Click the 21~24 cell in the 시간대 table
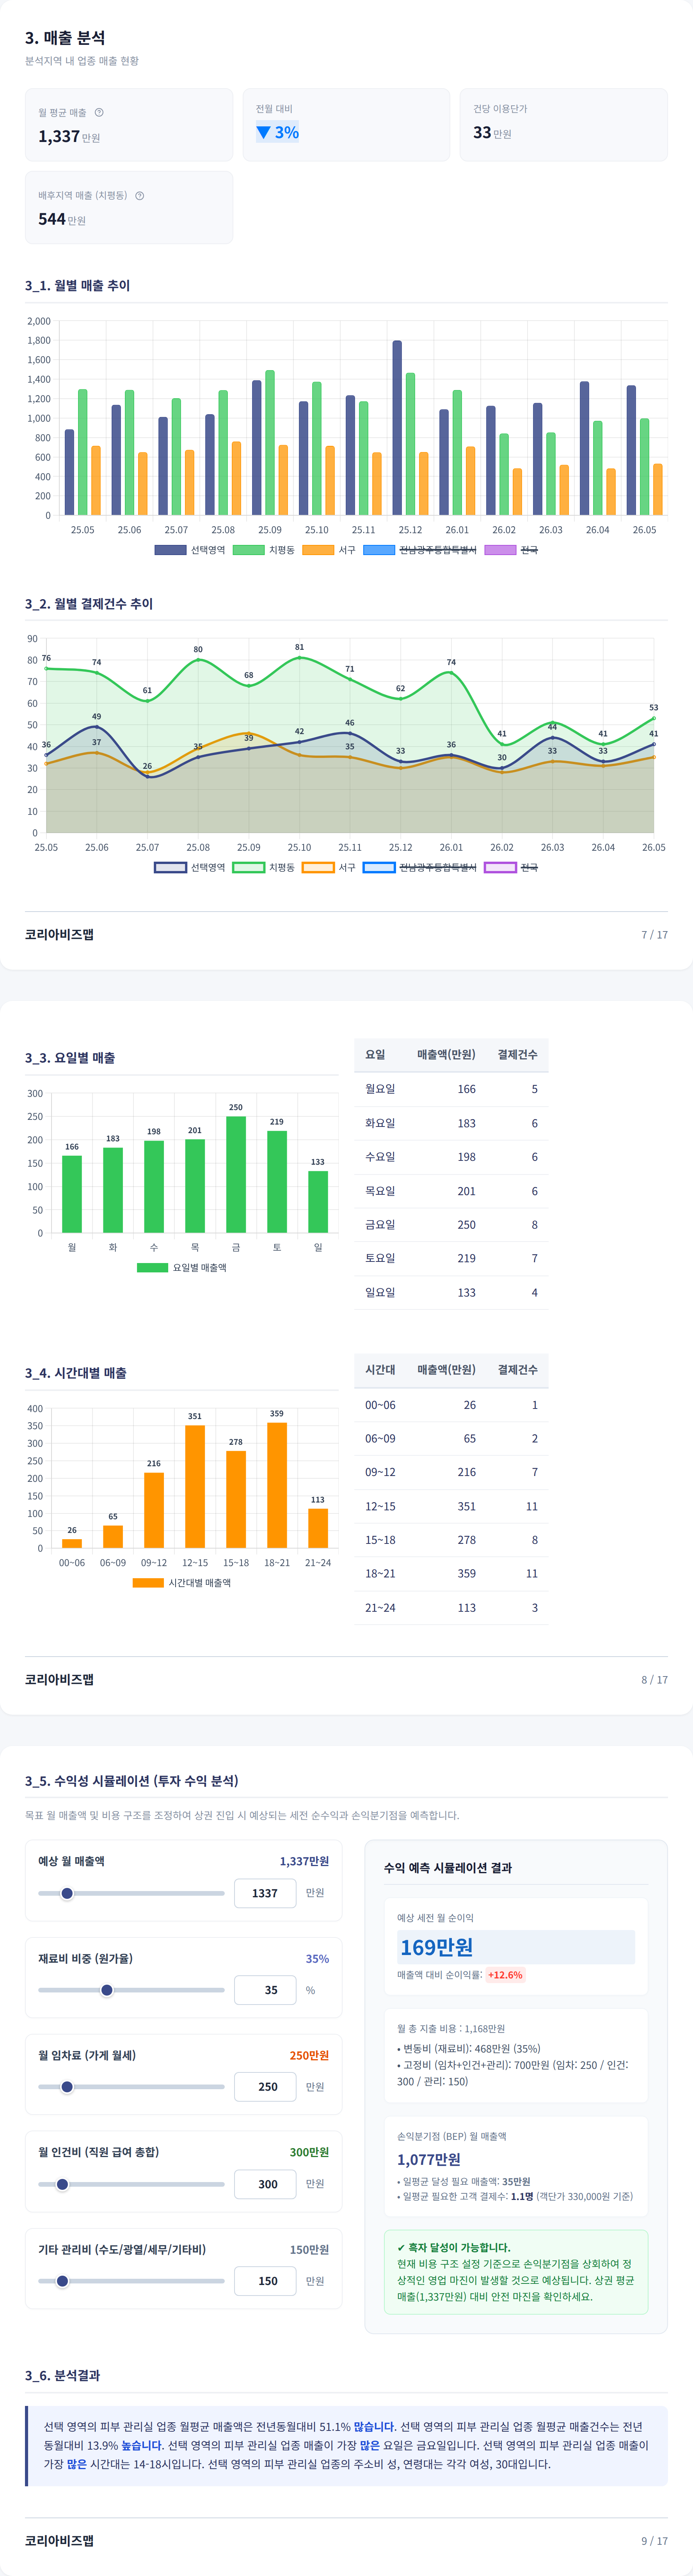The width and height of the screenshot is (693, 2576). tap(380, 1608)
